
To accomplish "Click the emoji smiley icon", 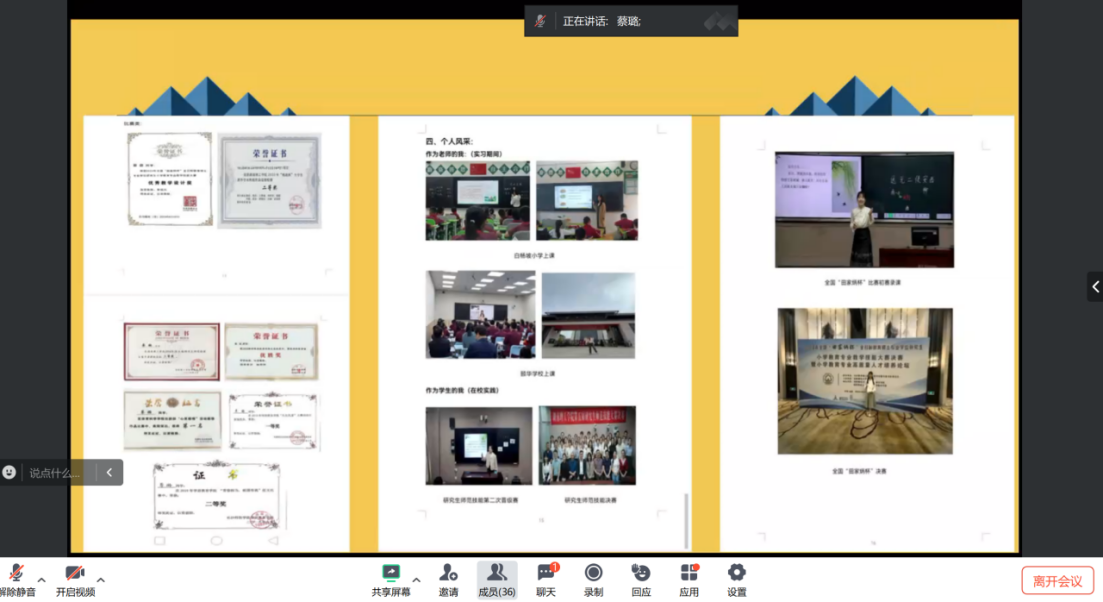I will click(10, 473).
